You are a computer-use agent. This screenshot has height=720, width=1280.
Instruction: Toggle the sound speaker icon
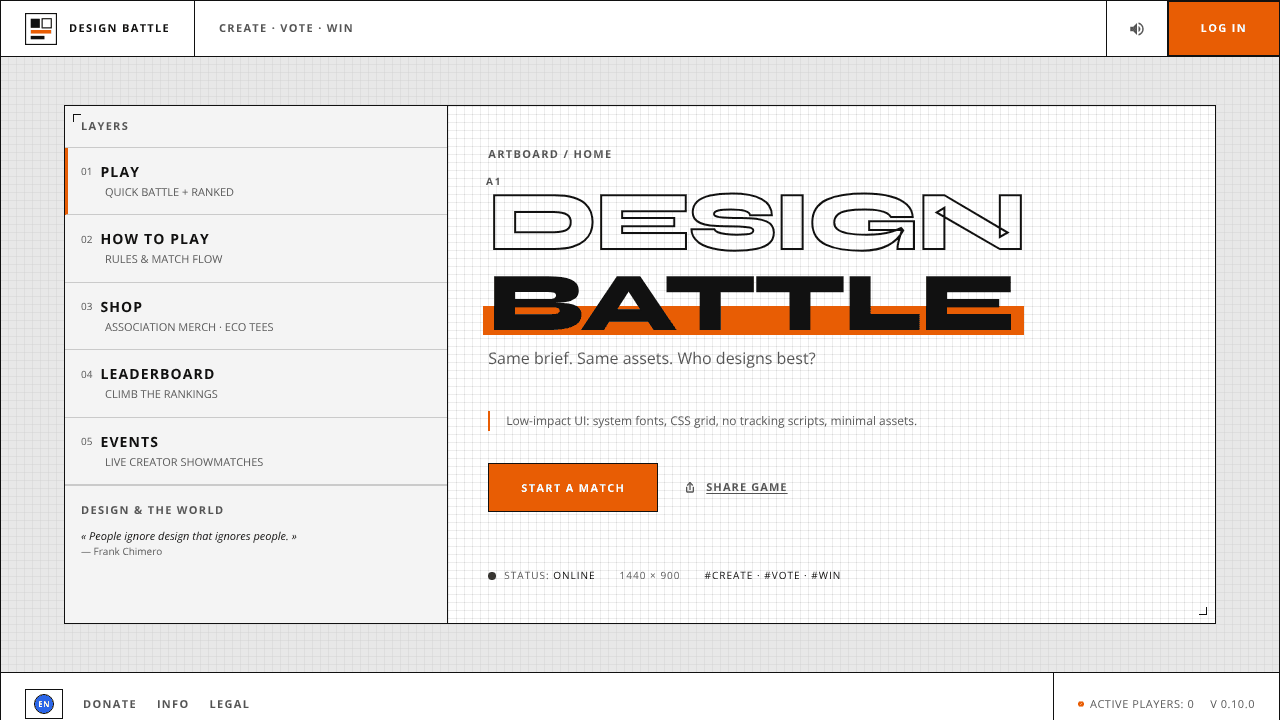coord(1137,29)
